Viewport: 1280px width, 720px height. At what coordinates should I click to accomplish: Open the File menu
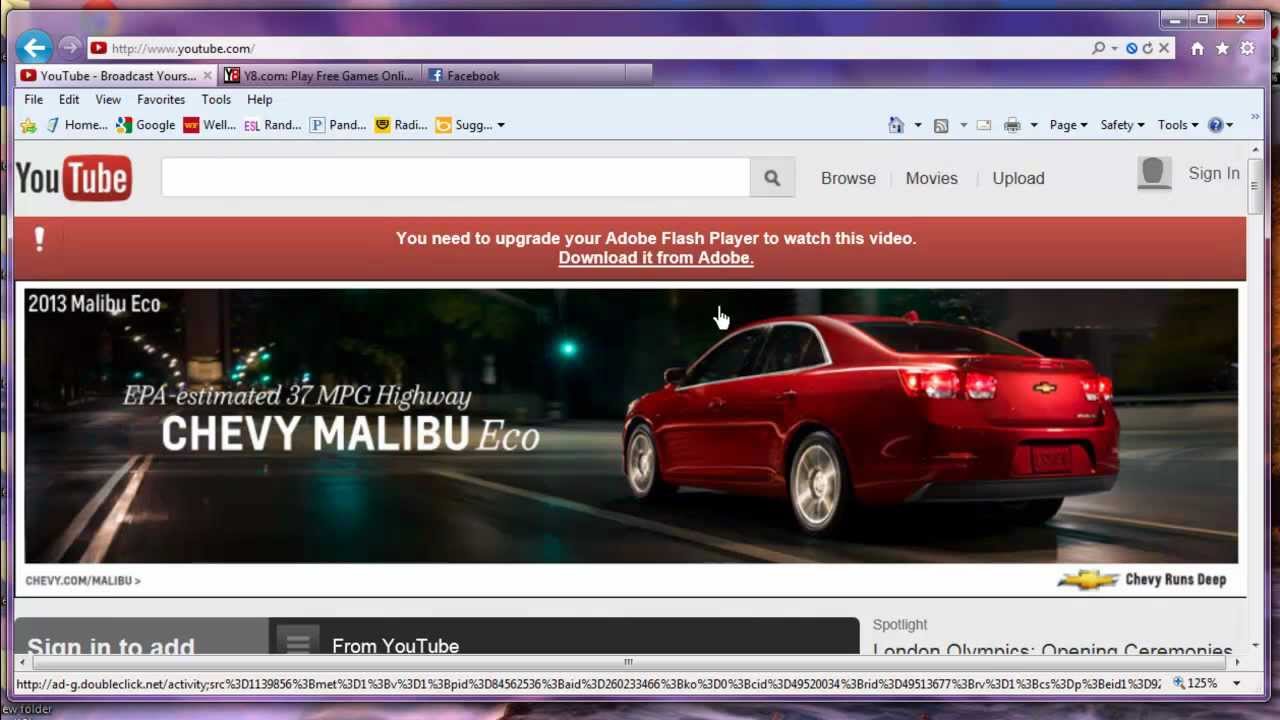[x=34, y=99]
